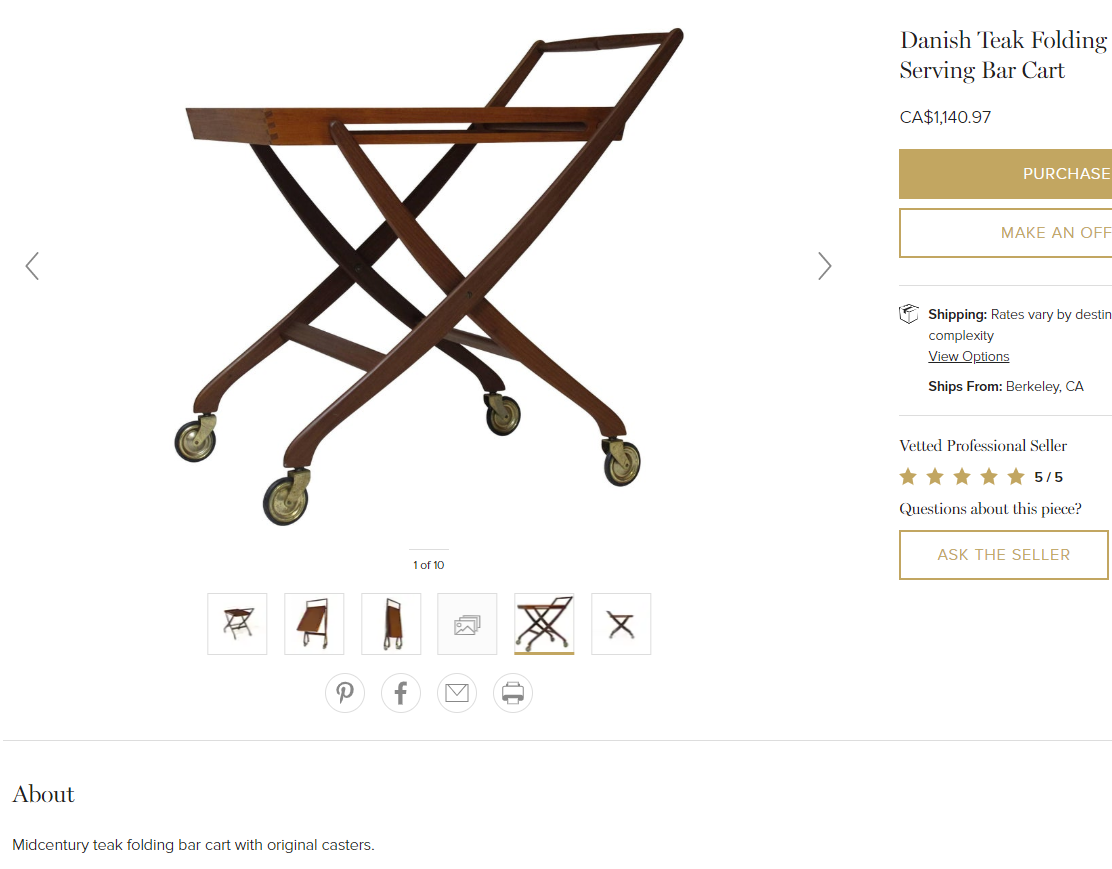
Task: Print this listing with printer icon
Action: tap(513, 692)
